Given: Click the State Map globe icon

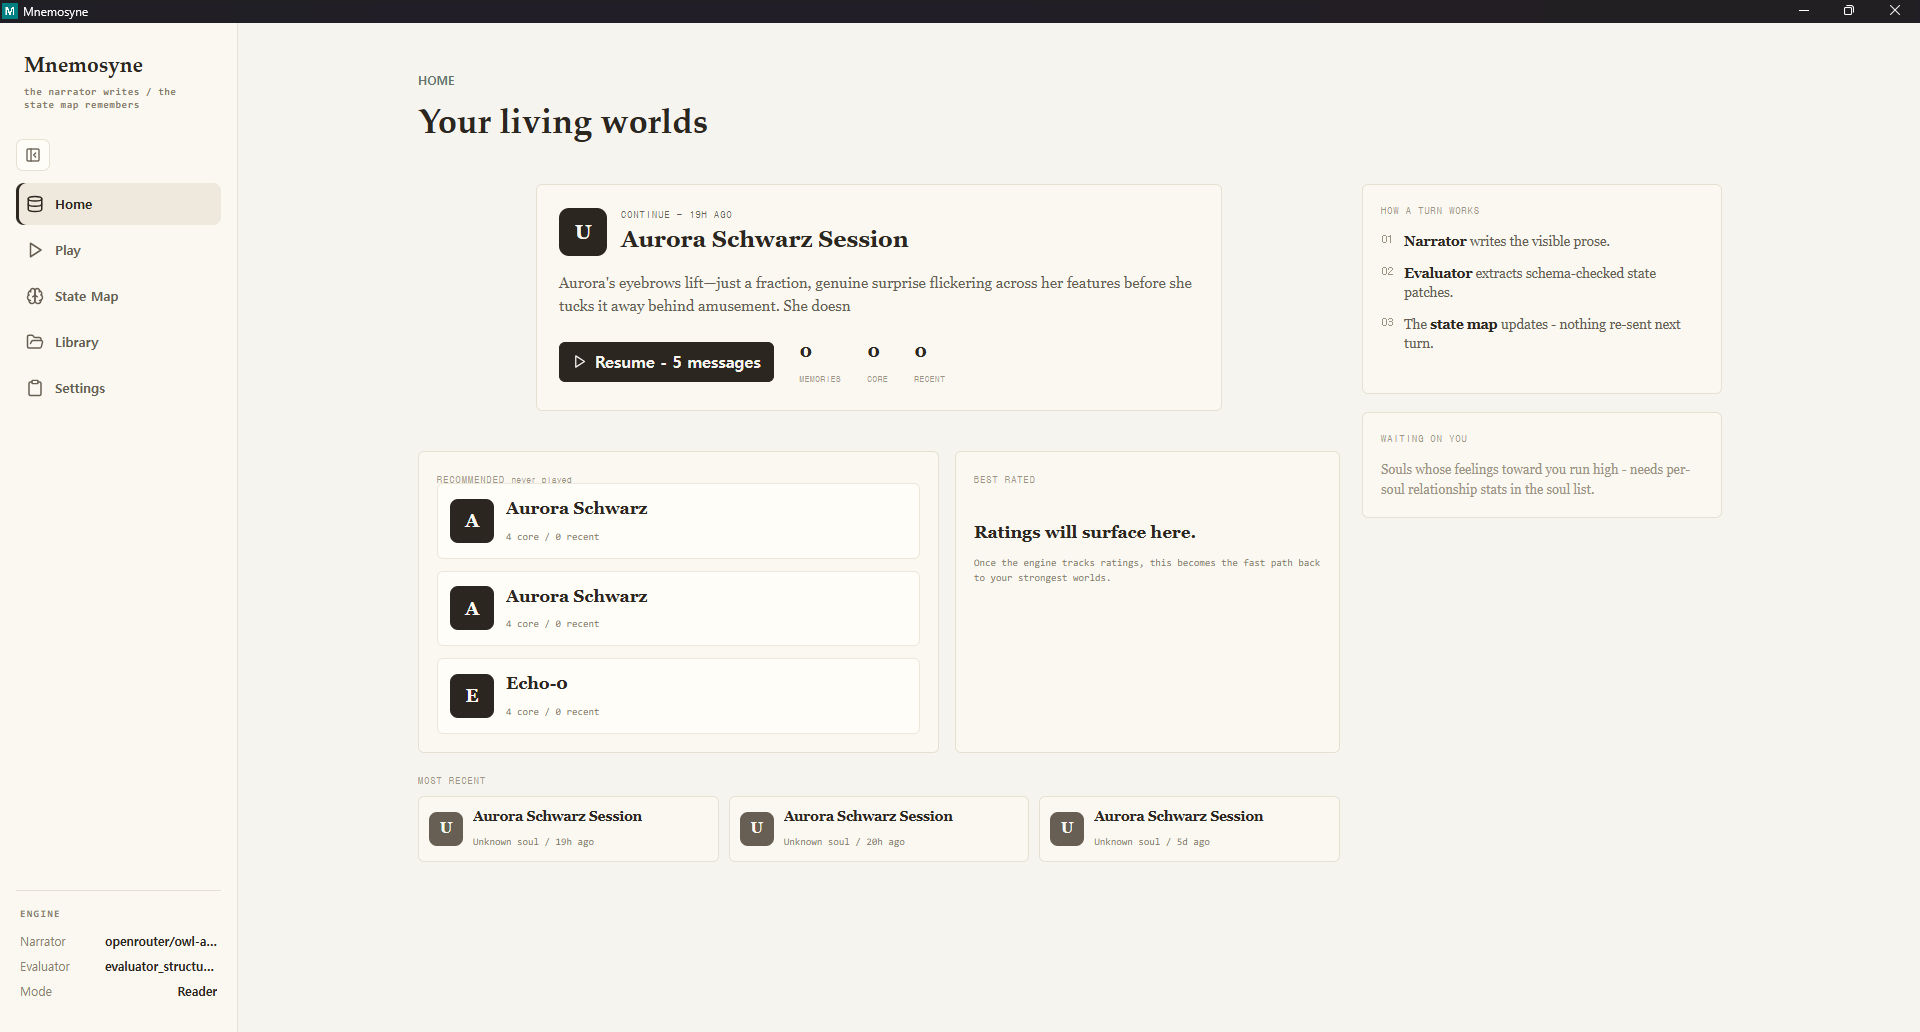Looking at the screenshot, I should 35,296.
